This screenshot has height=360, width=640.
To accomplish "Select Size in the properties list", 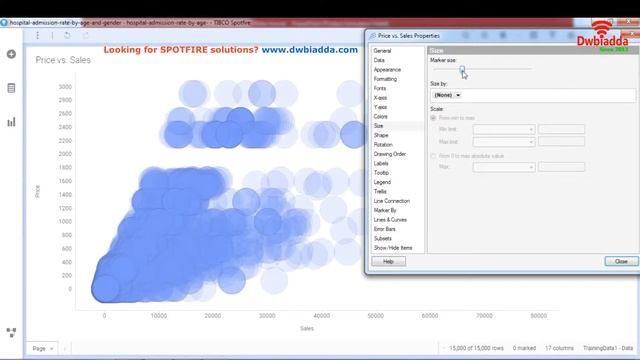I will tap(378, 126).
